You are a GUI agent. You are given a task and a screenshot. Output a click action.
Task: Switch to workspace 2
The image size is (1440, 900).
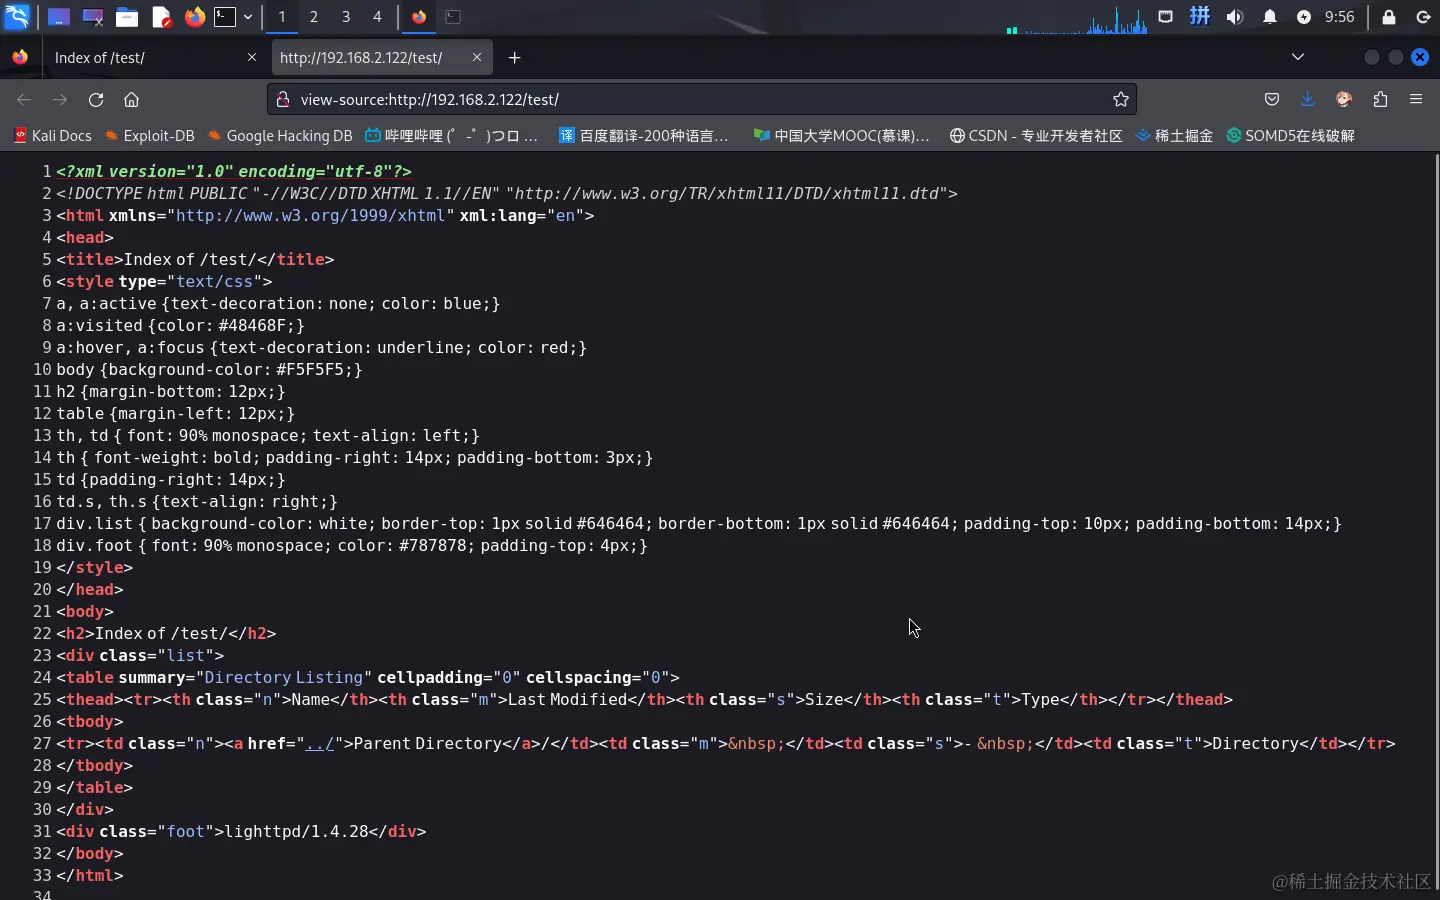[314, 17]
